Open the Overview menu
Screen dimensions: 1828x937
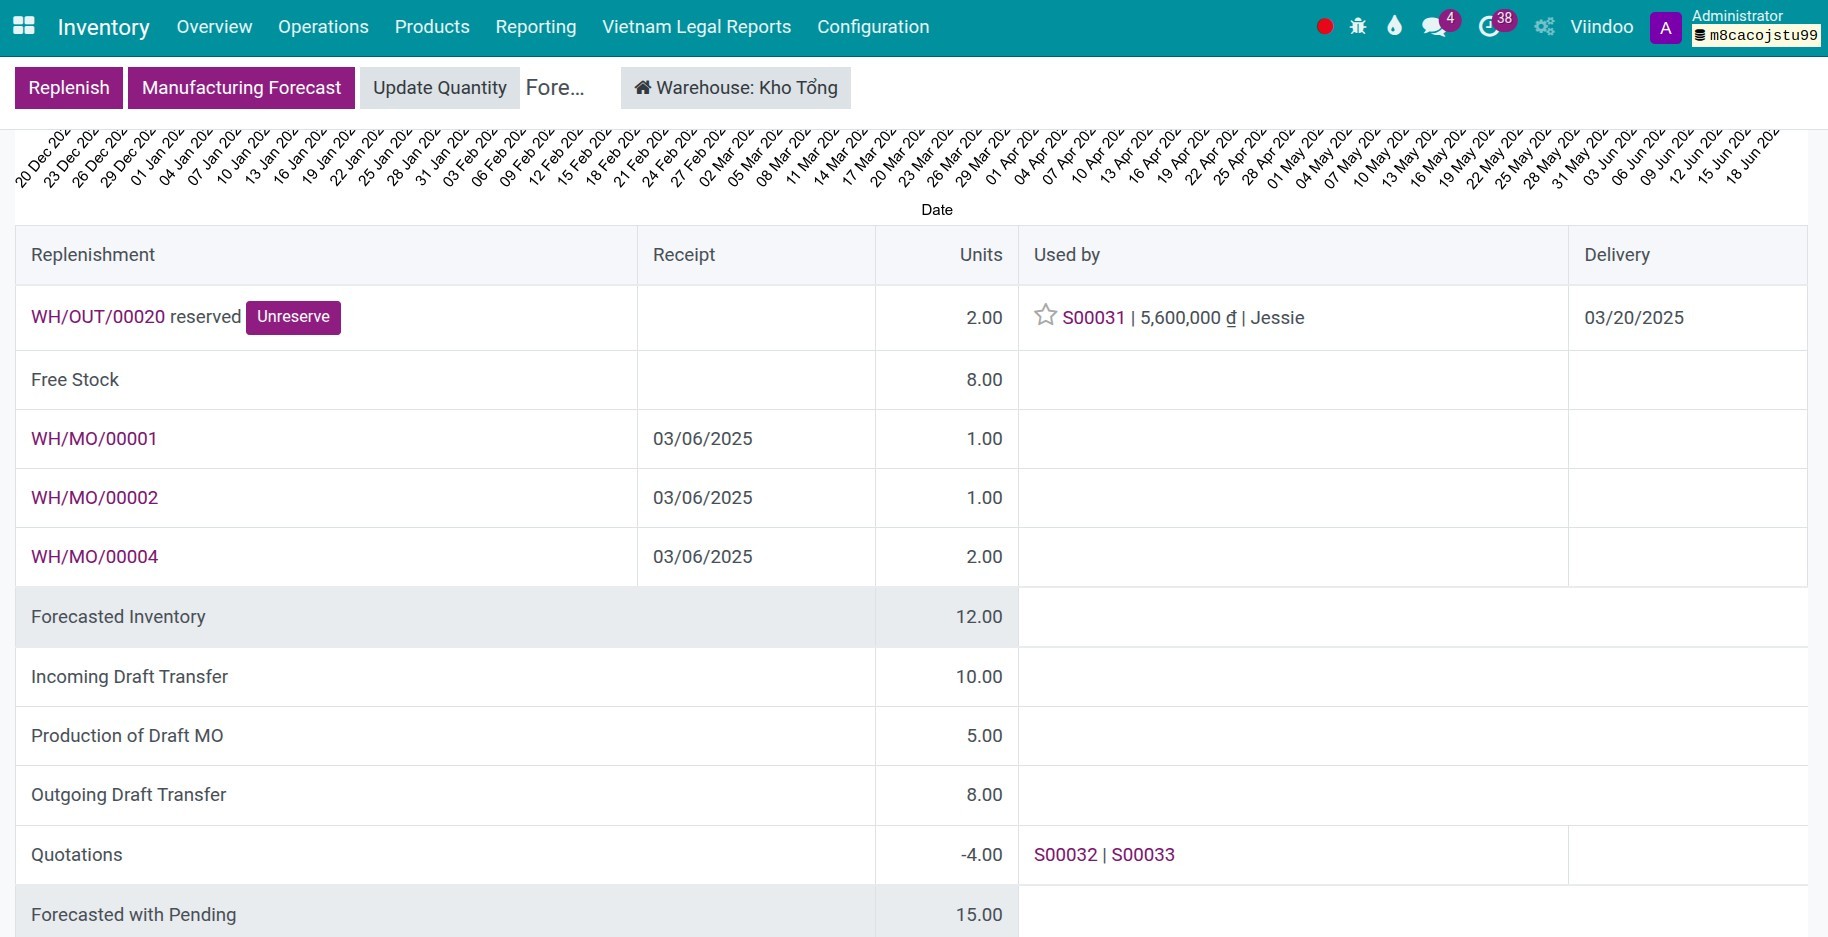[x=214, y=27]
